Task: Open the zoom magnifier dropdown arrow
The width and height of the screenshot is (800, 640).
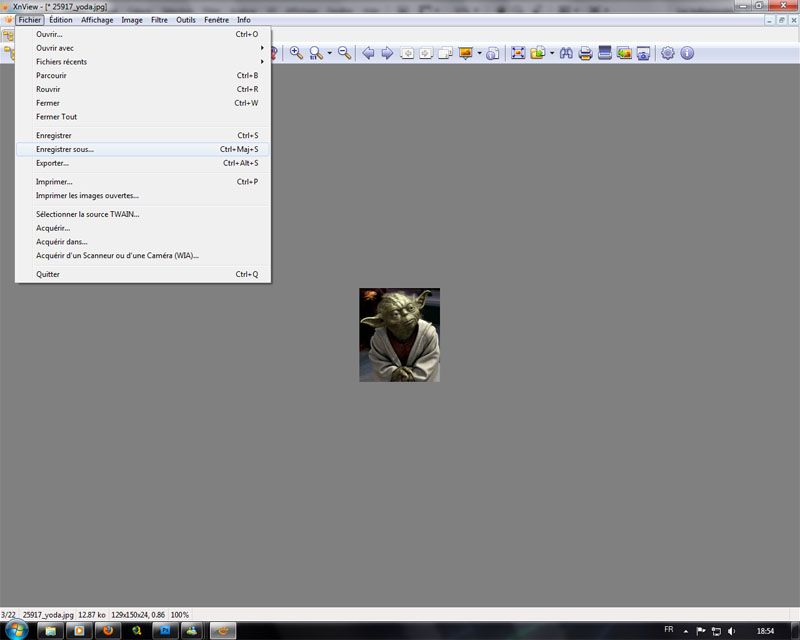Action: 329,53
